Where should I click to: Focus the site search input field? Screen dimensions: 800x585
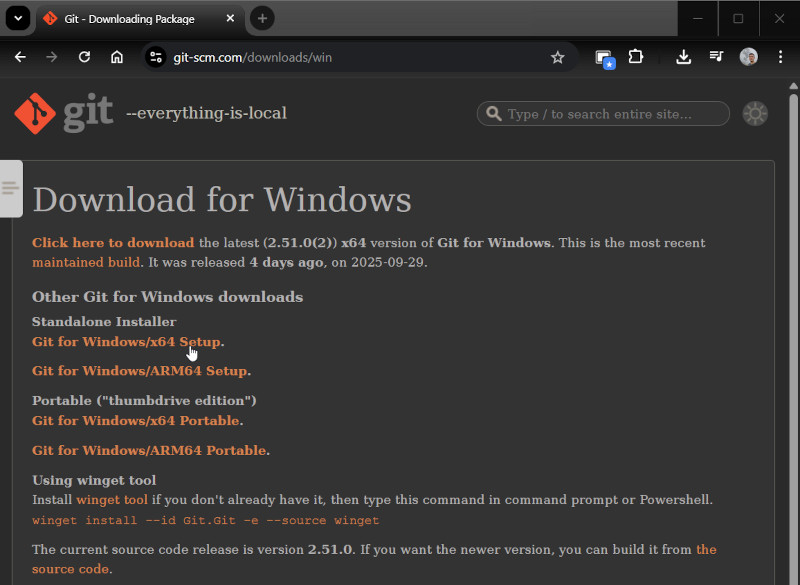click(612, 114)
